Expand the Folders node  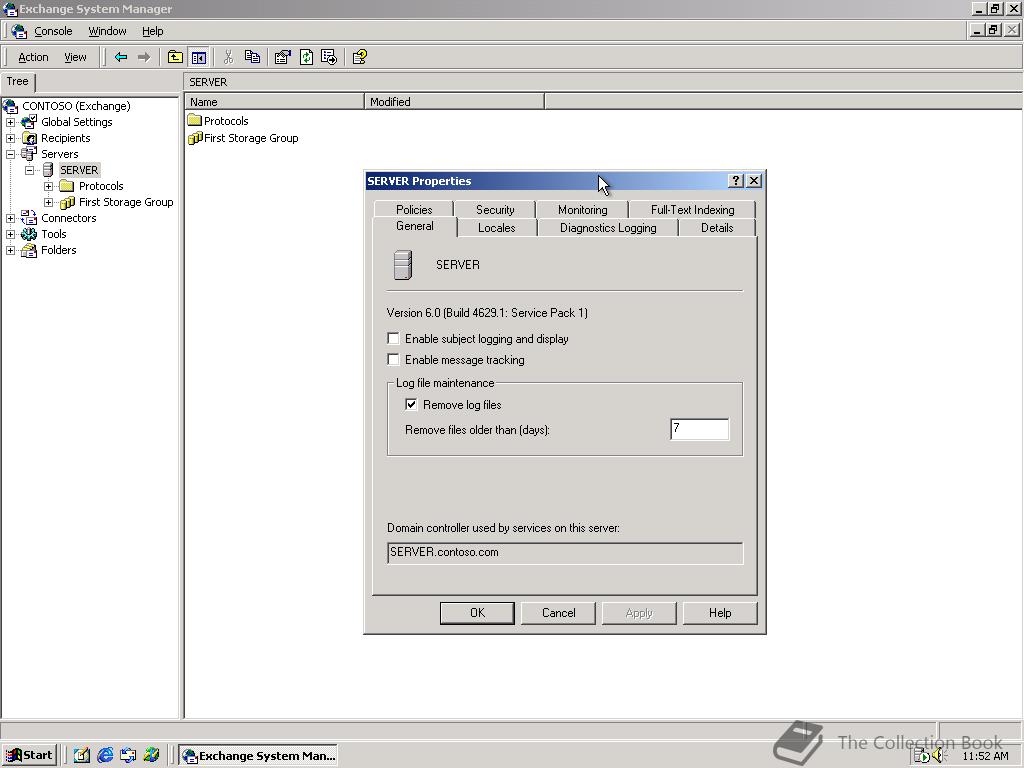(10, 250)
